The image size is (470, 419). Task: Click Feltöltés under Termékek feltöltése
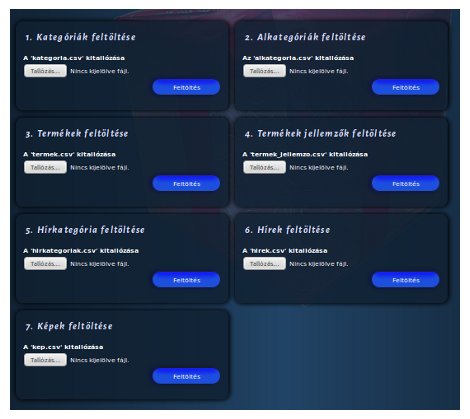186,184
